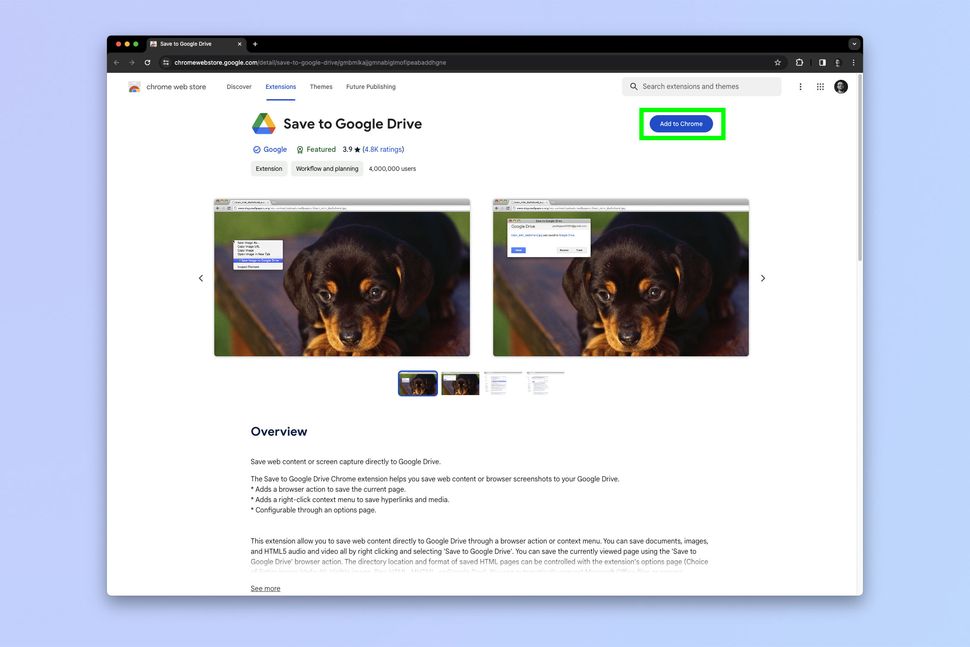Select Future Publishing in the navigation

pyautogui.click(x=369, y=86)
